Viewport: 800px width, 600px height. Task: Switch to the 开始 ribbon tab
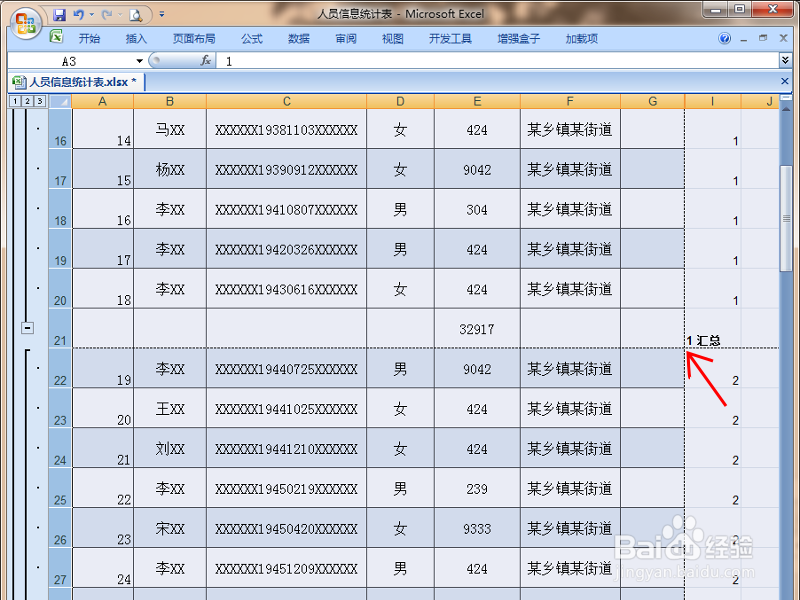coord(89,38)
